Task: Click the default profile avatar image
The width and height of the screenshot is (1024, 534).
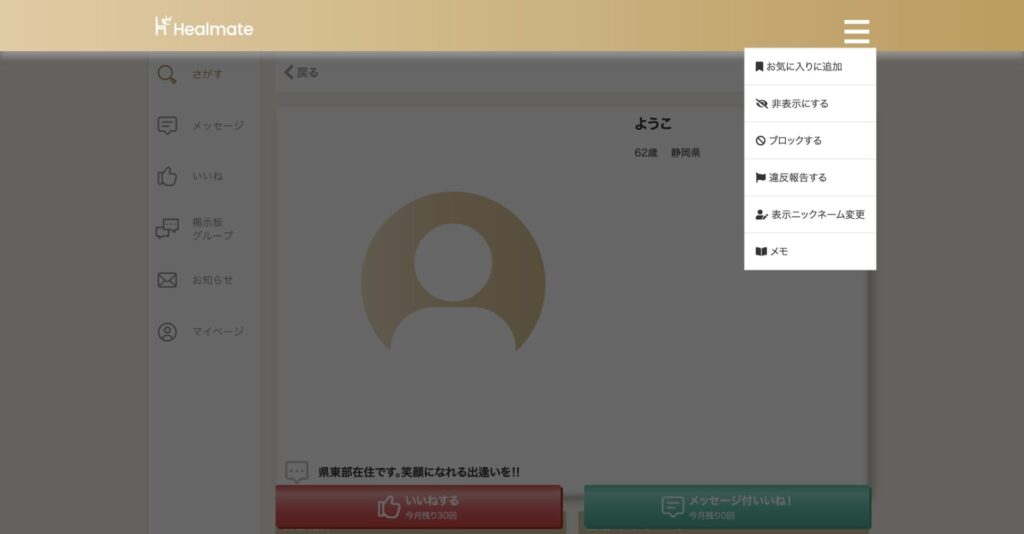Action: pyautogui.click(x=453, y=273)
